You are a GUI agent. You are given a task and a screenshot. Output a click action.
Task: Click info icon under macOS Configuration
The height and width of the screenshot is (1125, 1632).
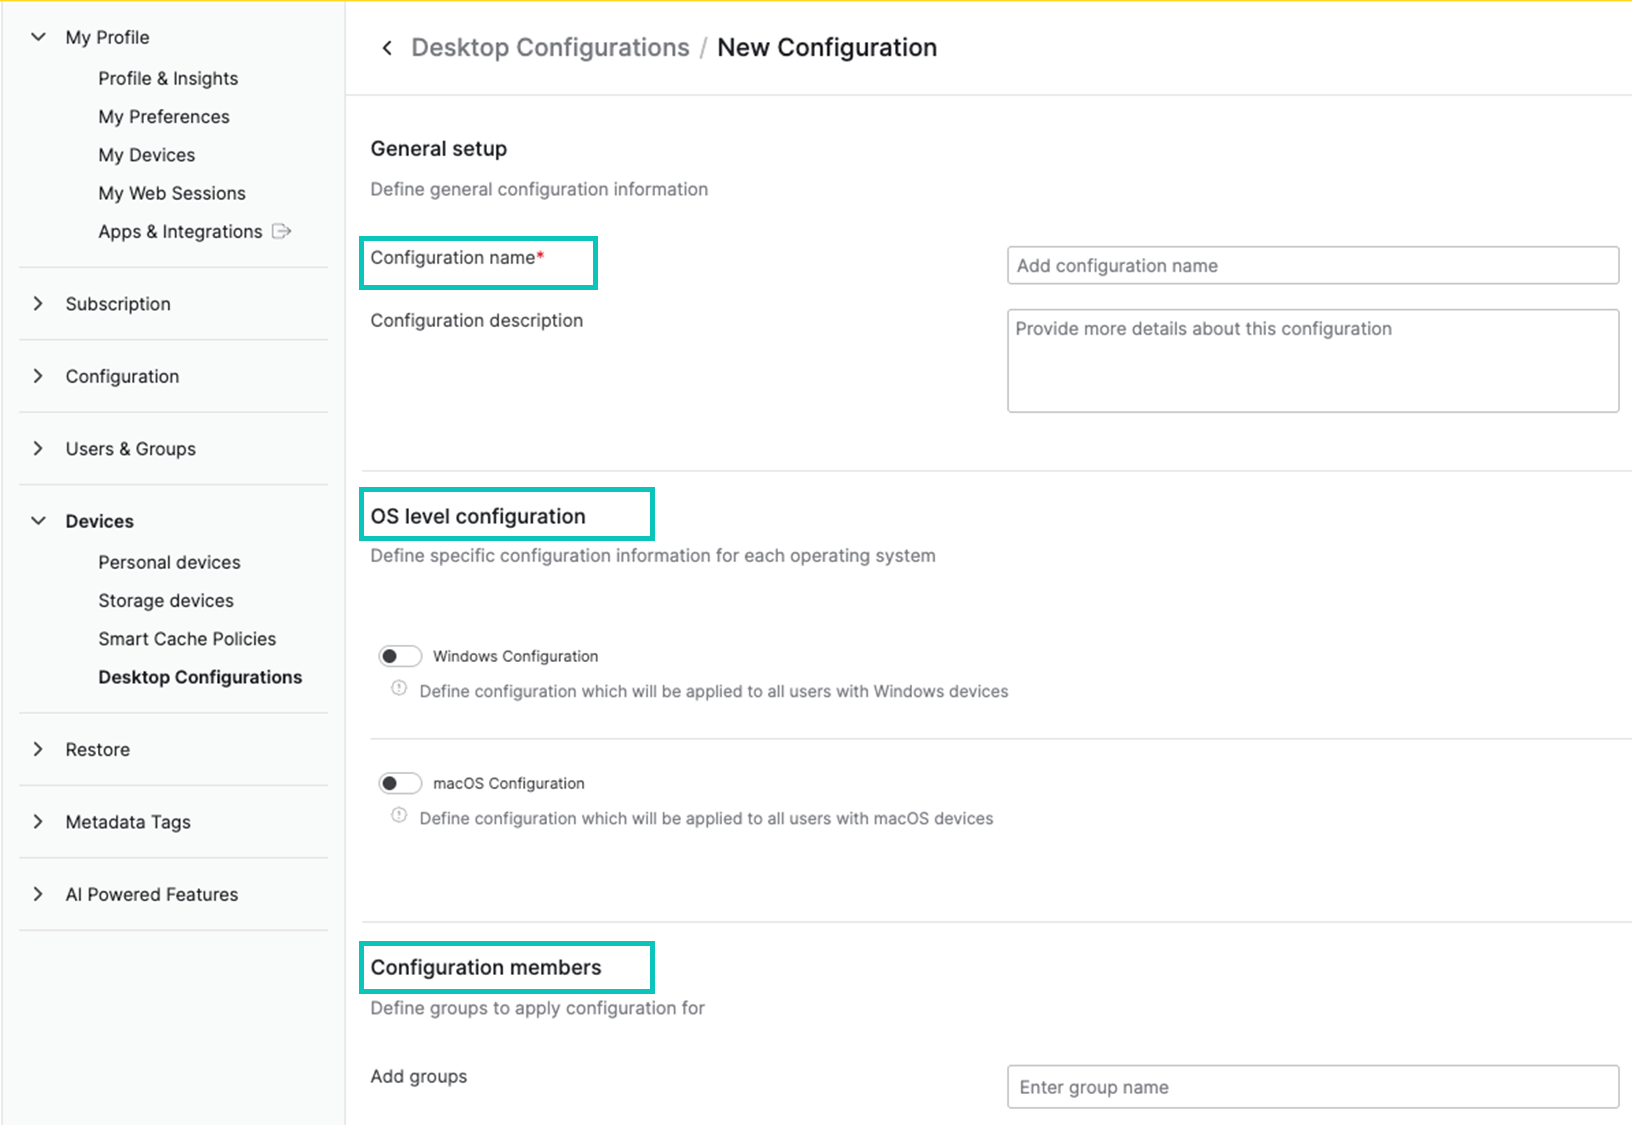[x=398, y=815]
